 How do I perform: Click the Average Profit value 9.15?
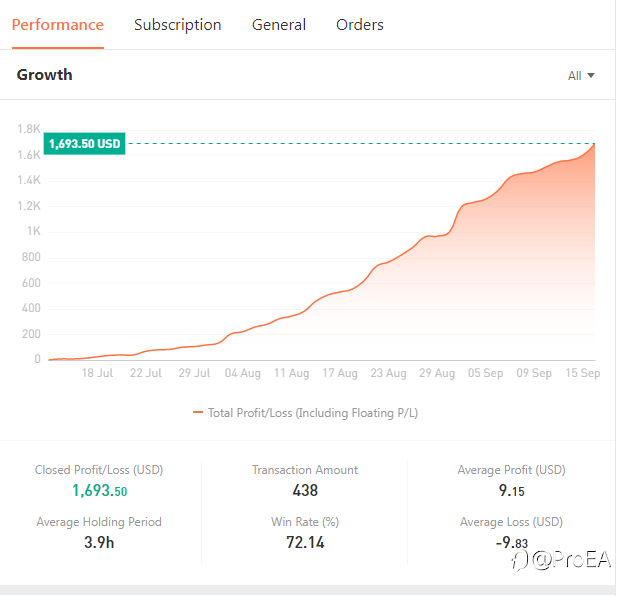(511, 490)
